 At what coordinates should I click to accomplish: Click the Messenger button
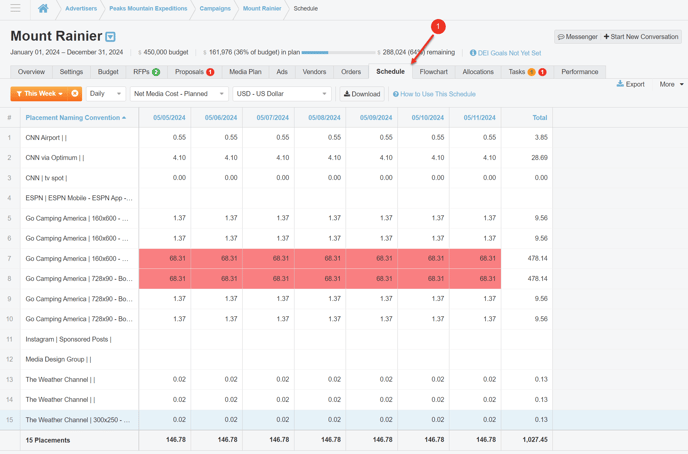coord(577,37)
